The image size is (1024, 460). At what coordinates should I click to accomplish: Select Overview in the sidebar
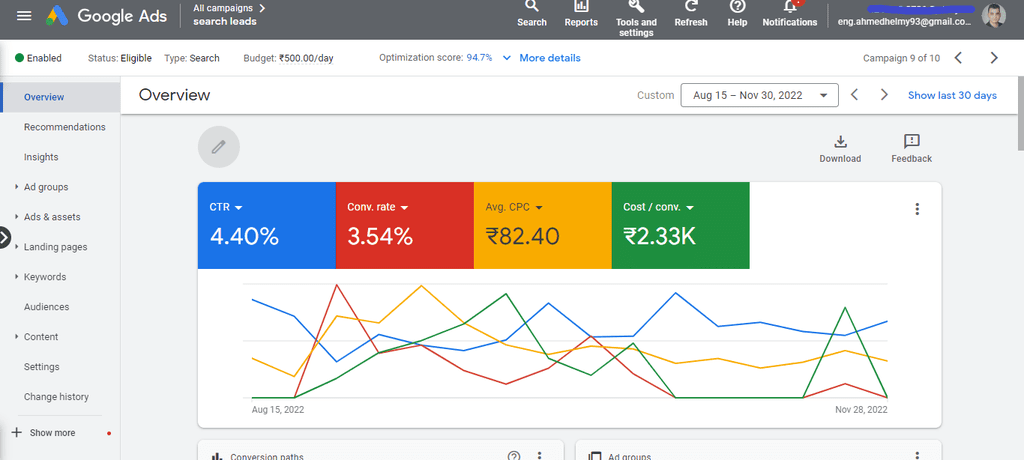click(x=61, y=97)
